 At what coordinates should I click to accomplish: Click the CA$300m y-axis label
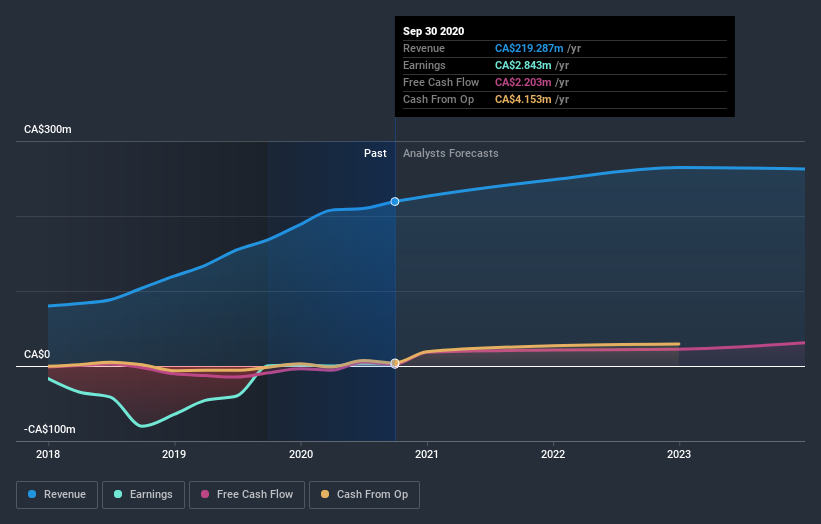coord(48,129)
